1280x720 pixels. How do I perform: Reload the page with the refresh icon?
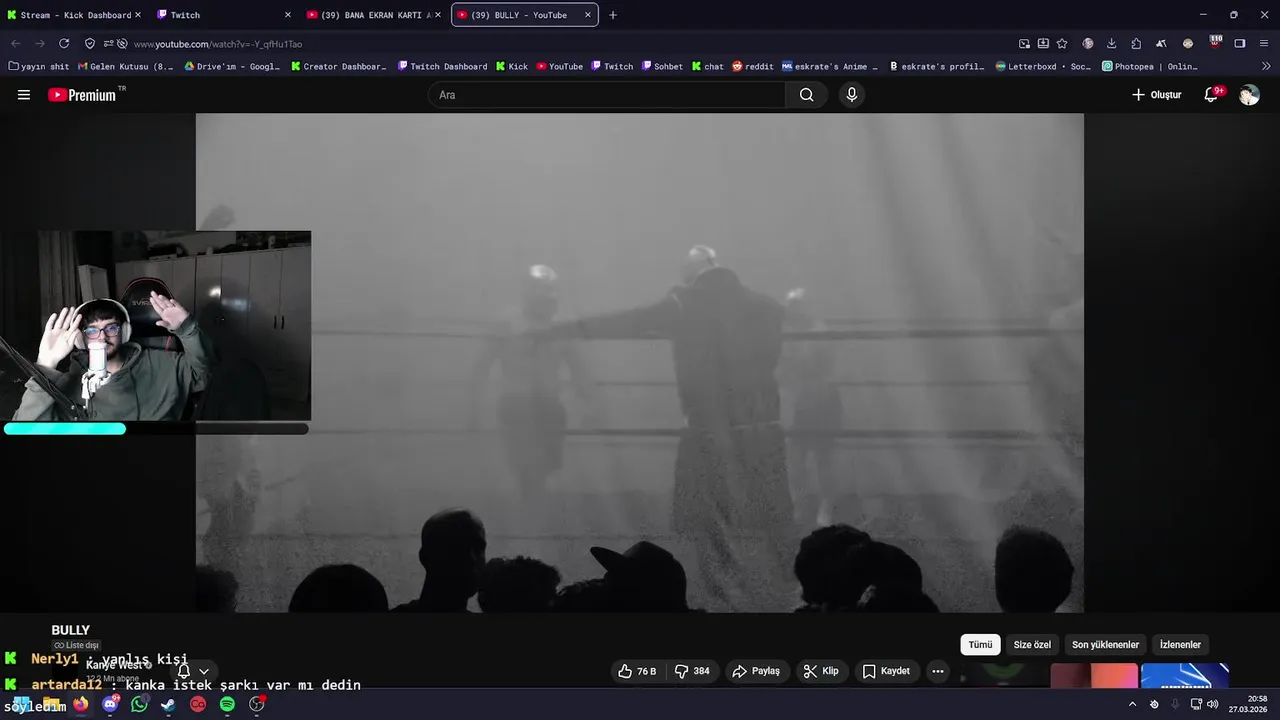point(64,44)
